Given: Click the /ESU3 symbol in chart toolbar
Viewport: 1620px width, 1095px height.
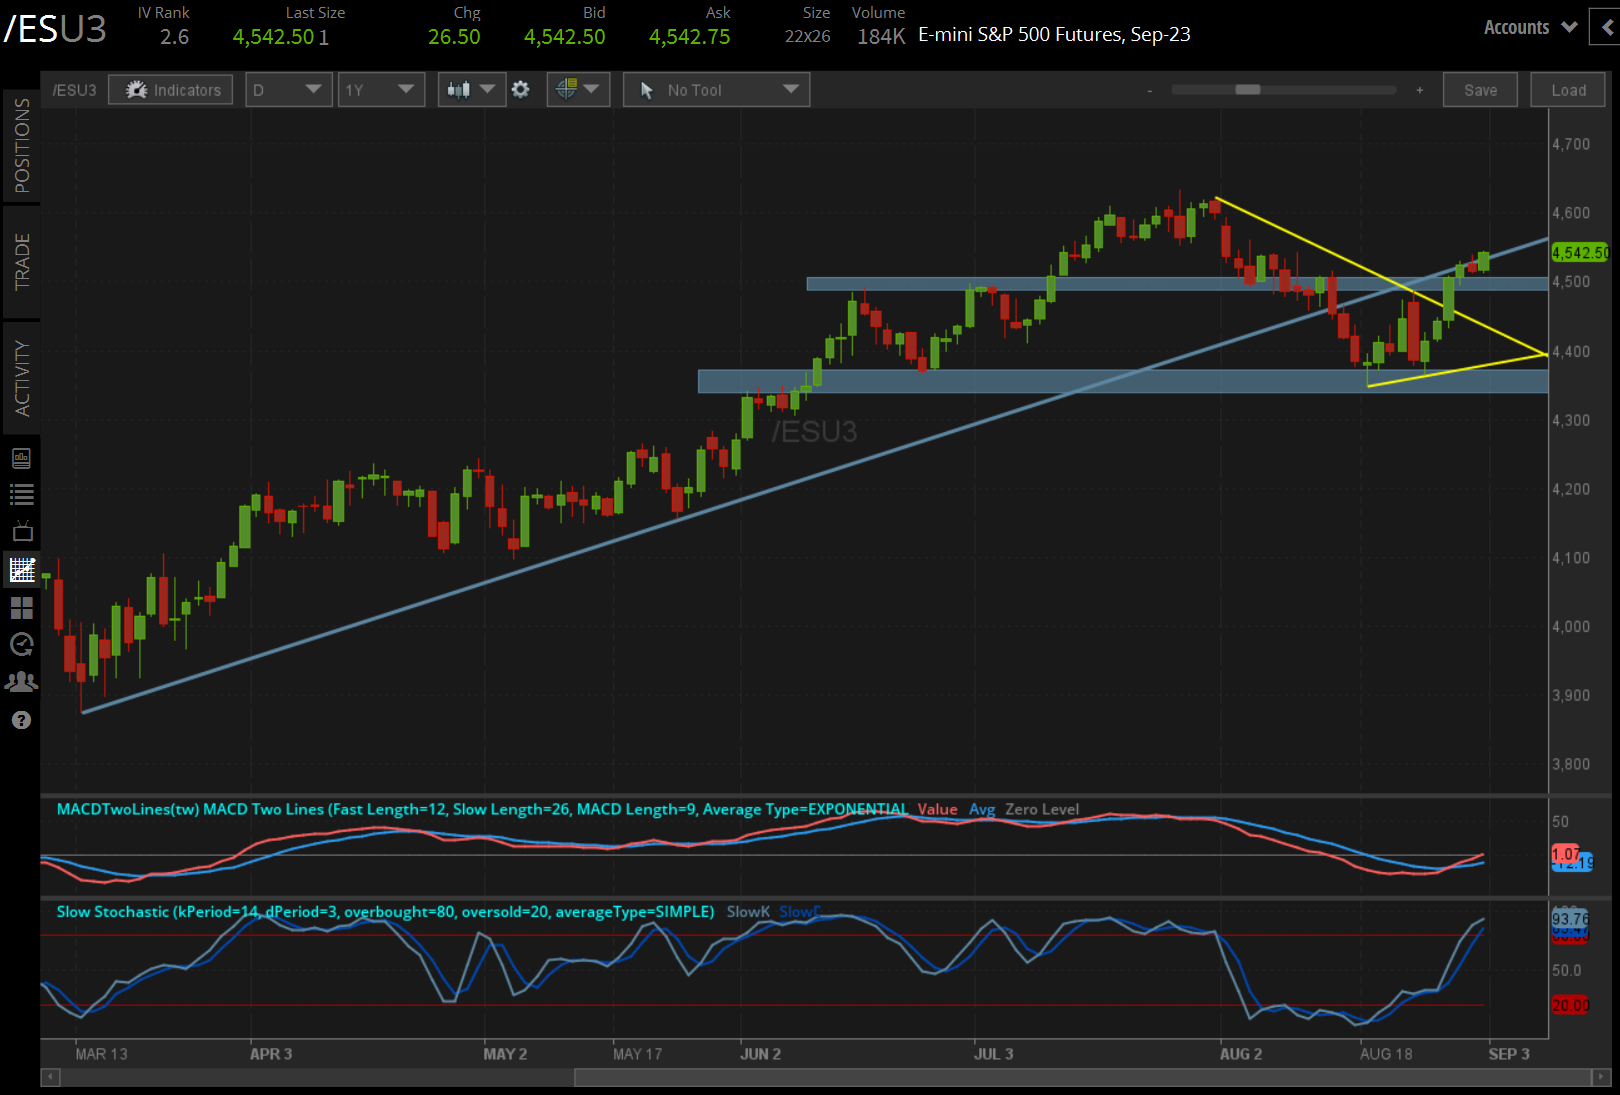Looking at the screenshot, I should tap(74, 90).
